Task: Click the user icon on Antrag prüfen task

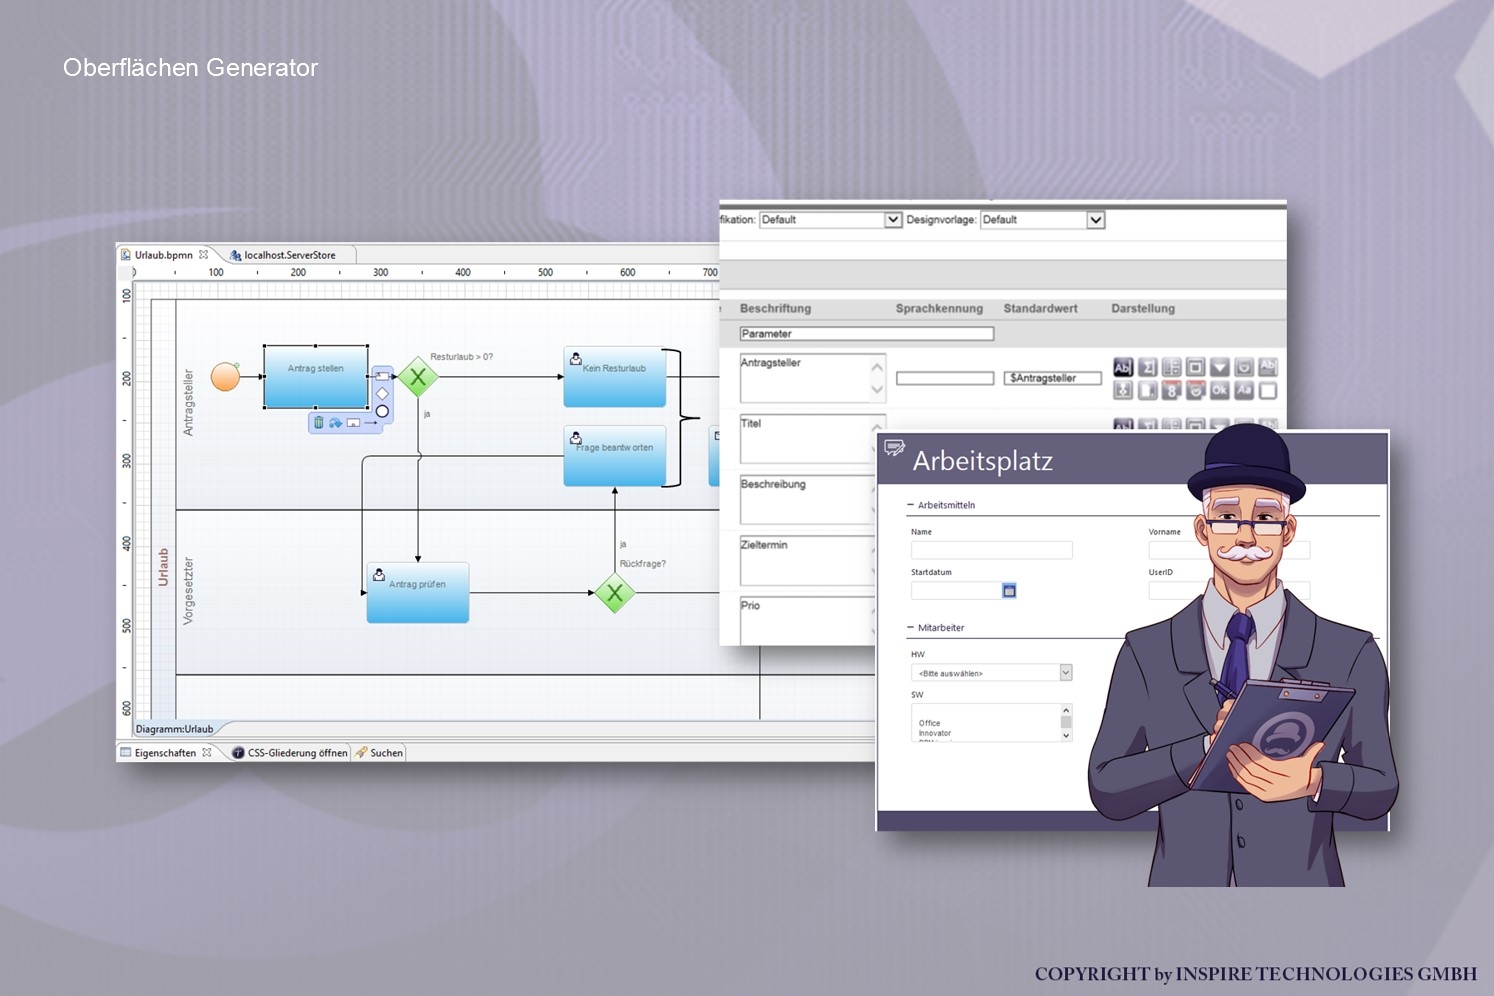Action: tap(378, 574)
